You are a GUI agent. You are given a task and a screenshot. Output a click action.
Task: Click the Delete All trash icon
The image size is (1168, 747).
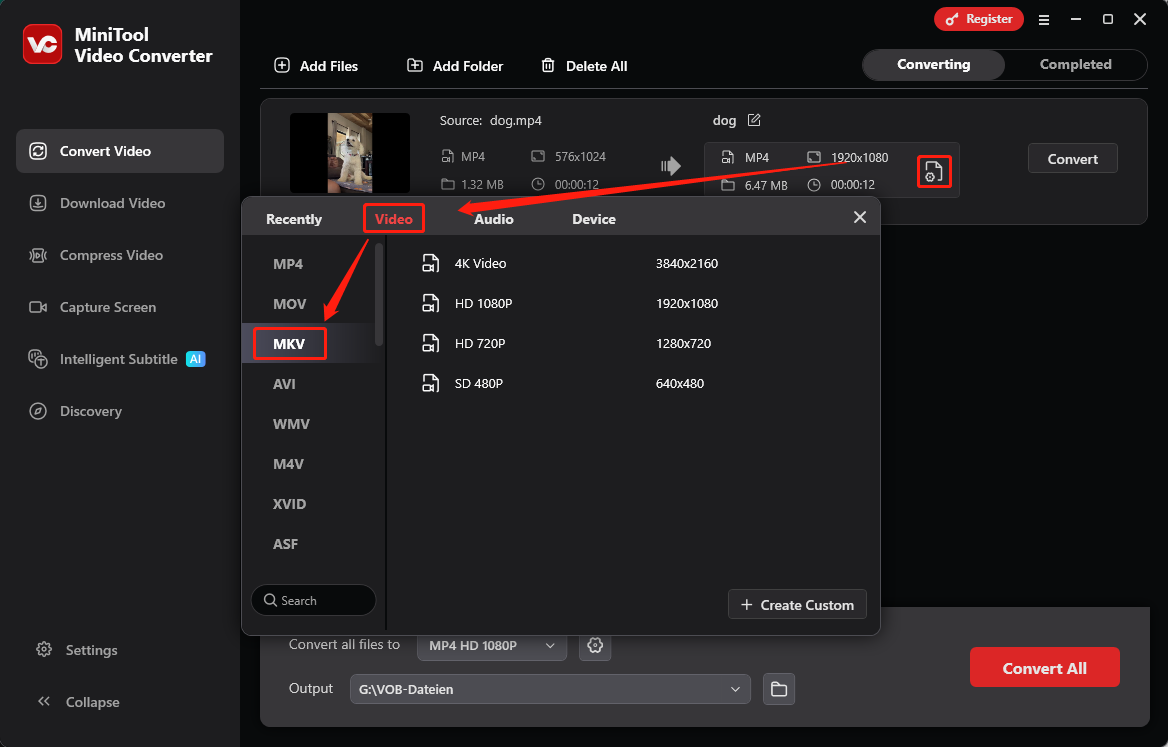point(548,65)
